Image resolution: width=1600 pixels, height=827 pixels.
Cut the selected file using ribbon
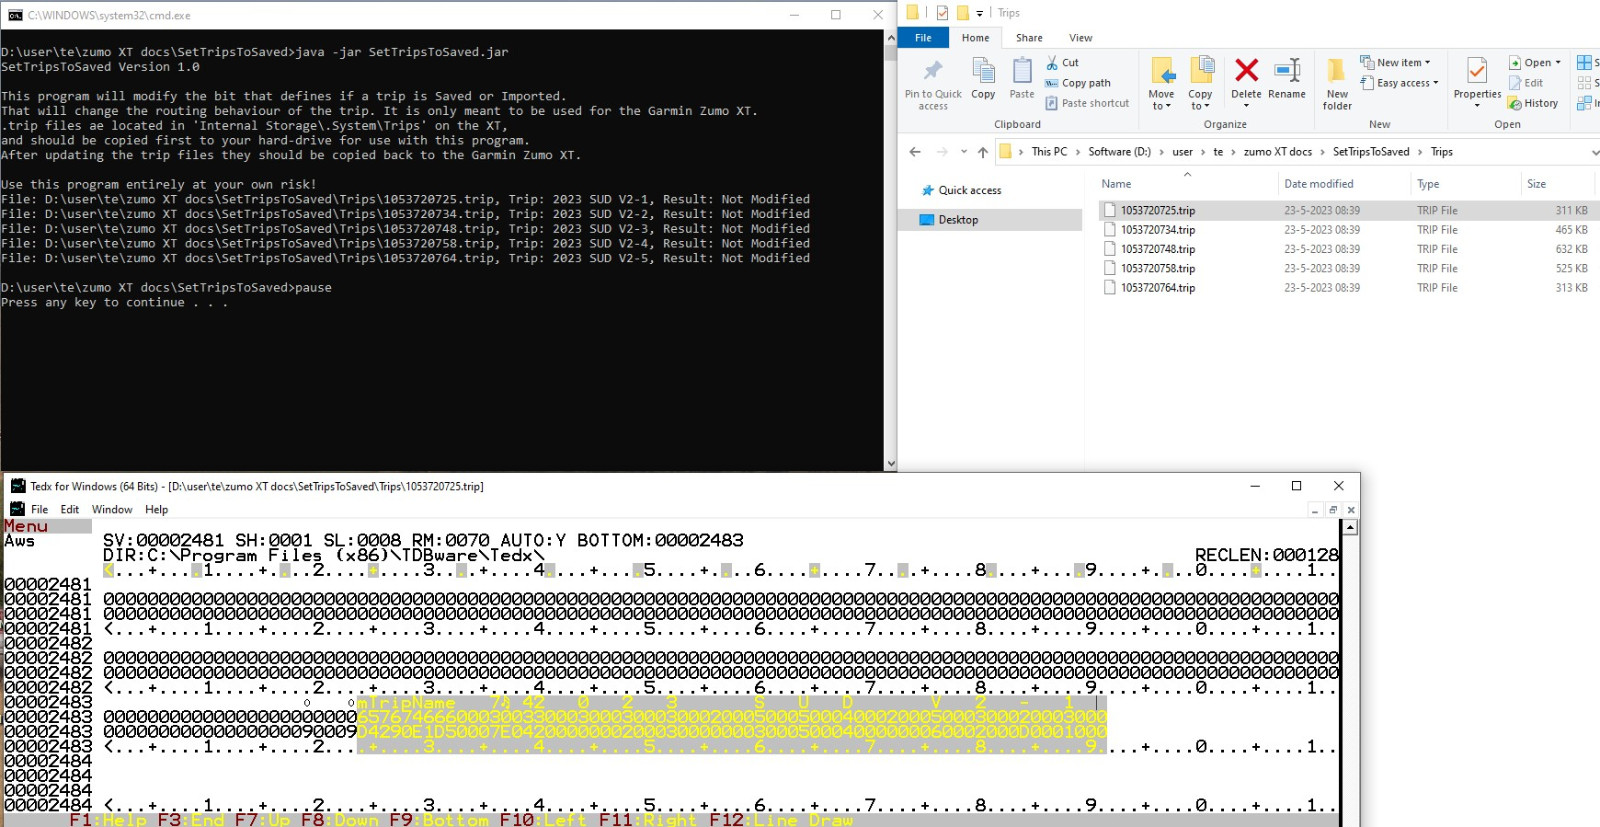tap(1062, 63)
